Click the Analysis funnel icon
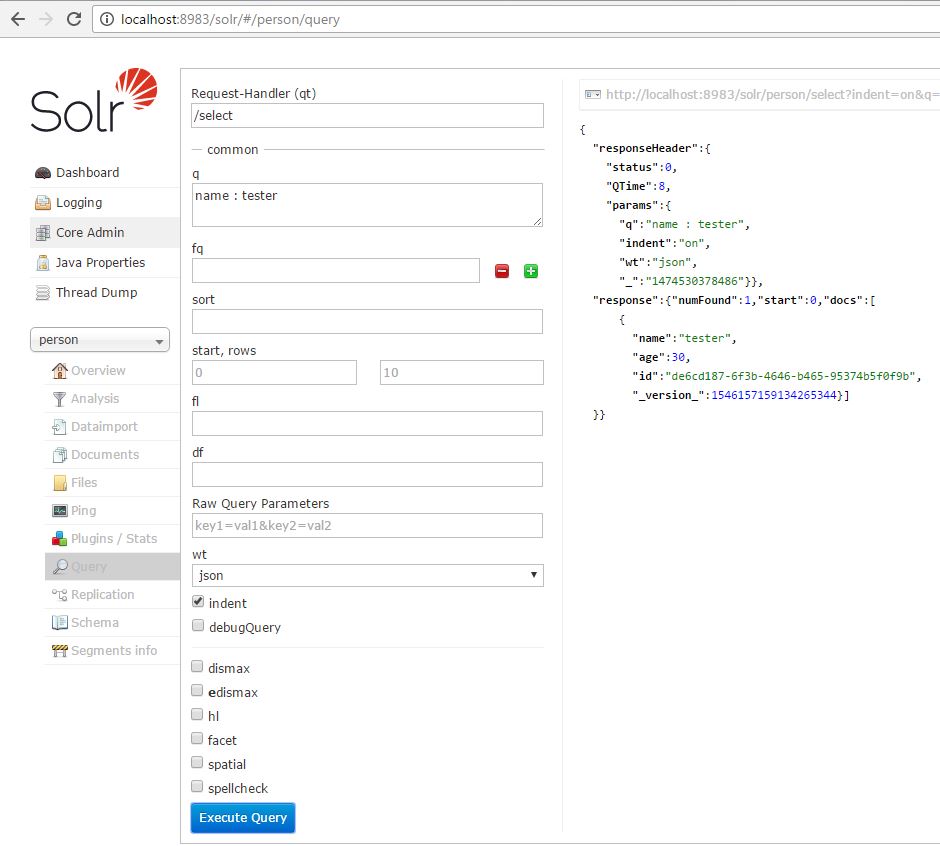940x846 pixels. (59, 399)
